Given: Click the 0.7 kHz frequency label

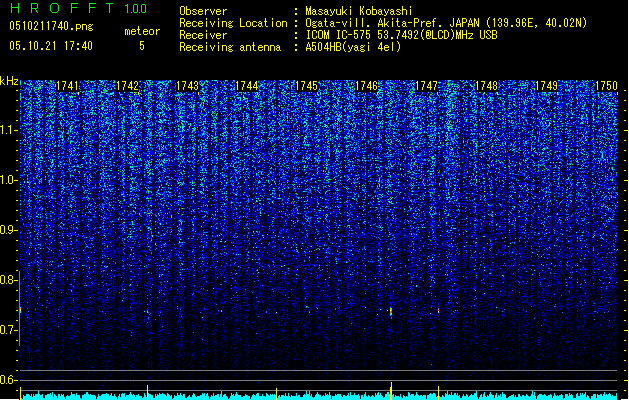Looking at the screenshot, I should pos(8,330).
